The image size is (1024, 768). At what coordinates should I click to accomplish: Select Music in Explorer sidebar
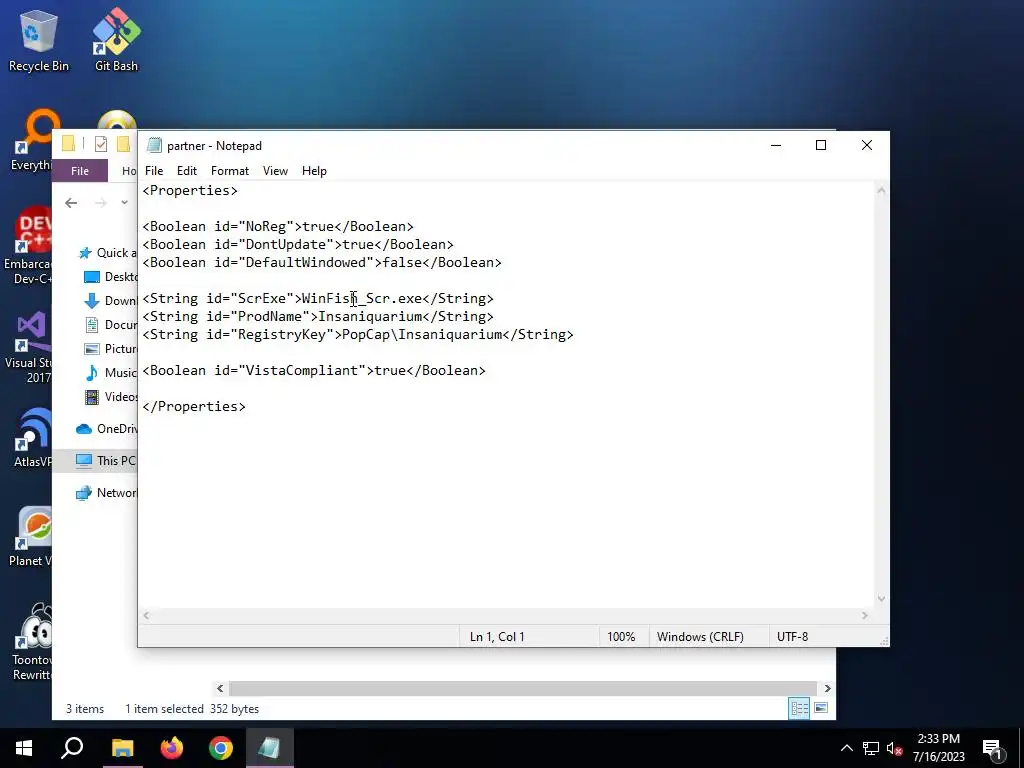pyautogui.click(x=111, y=372)
